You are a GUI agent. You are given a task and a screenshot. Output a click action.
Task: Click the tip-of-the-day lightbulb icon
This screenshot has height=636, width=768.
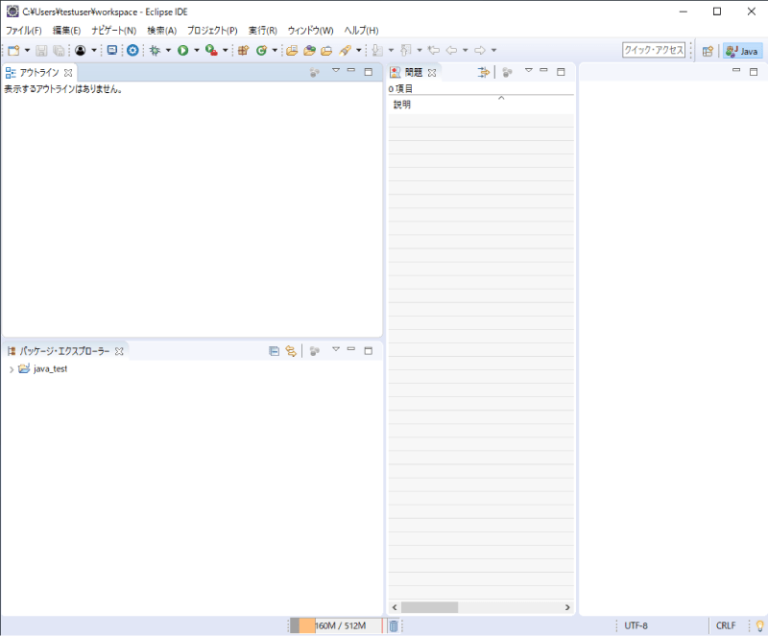tap(759, 626)
